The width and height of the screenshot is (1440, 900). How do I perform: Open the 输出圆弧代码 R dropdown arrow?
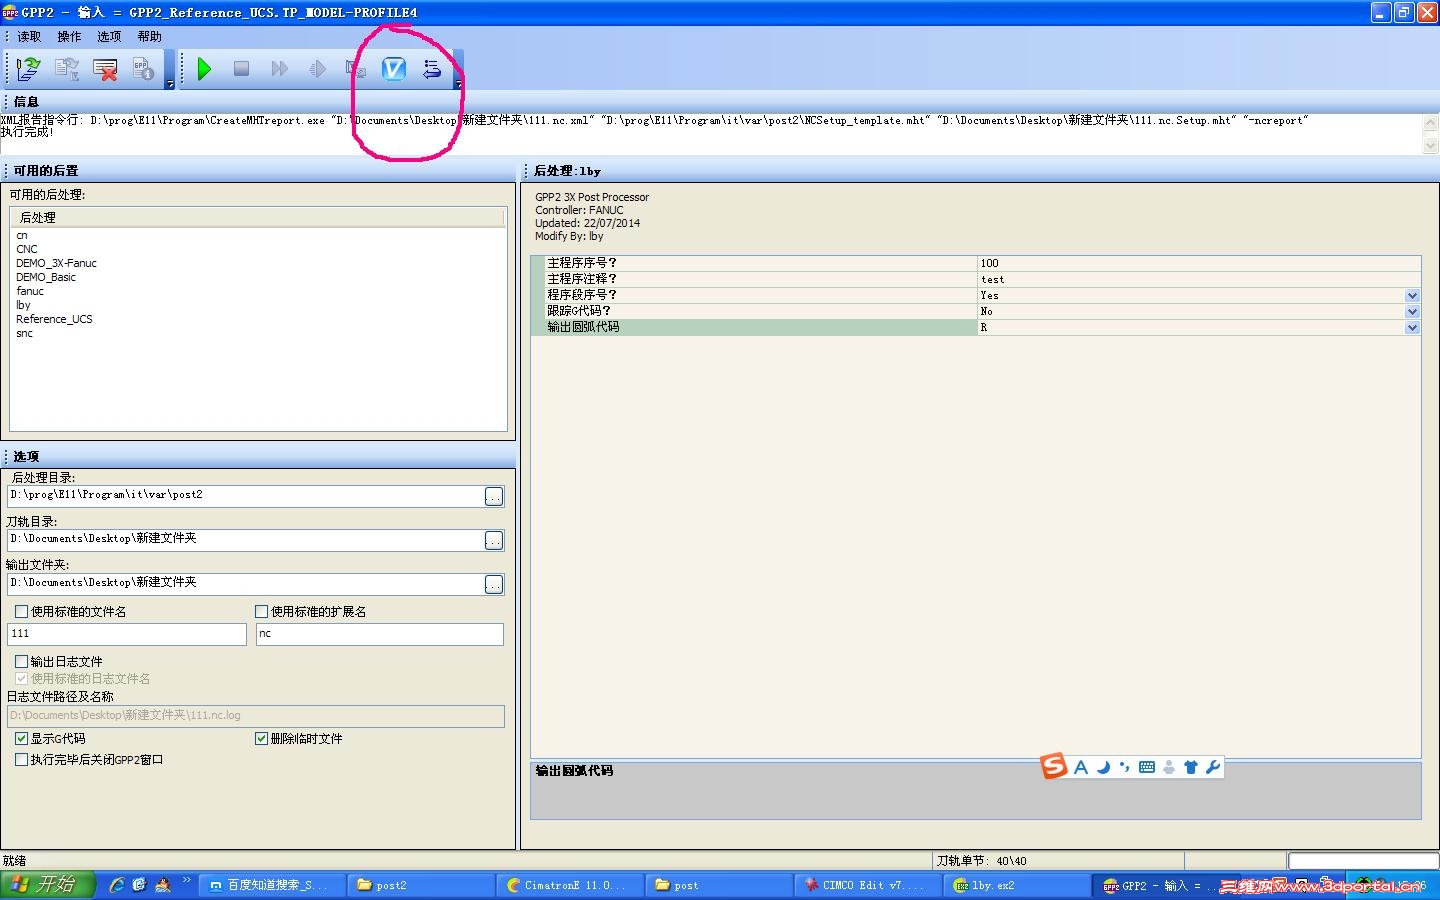tap(1412, 327)
